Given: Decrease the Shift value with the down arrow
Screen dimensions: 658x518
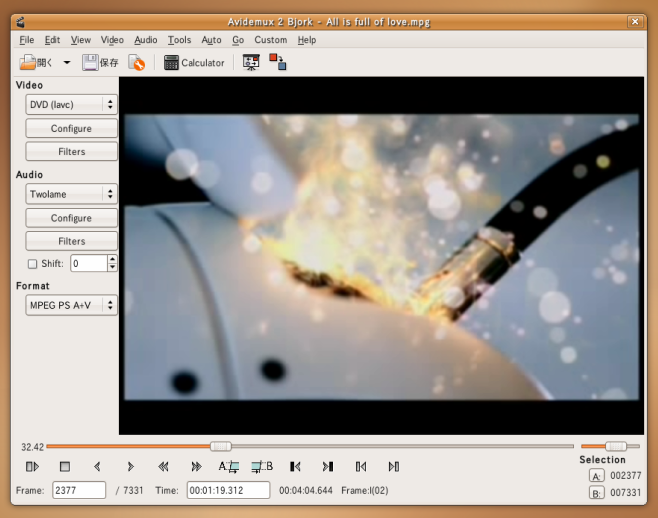Looking at the screenshot, I should click(x=112, y=268).
